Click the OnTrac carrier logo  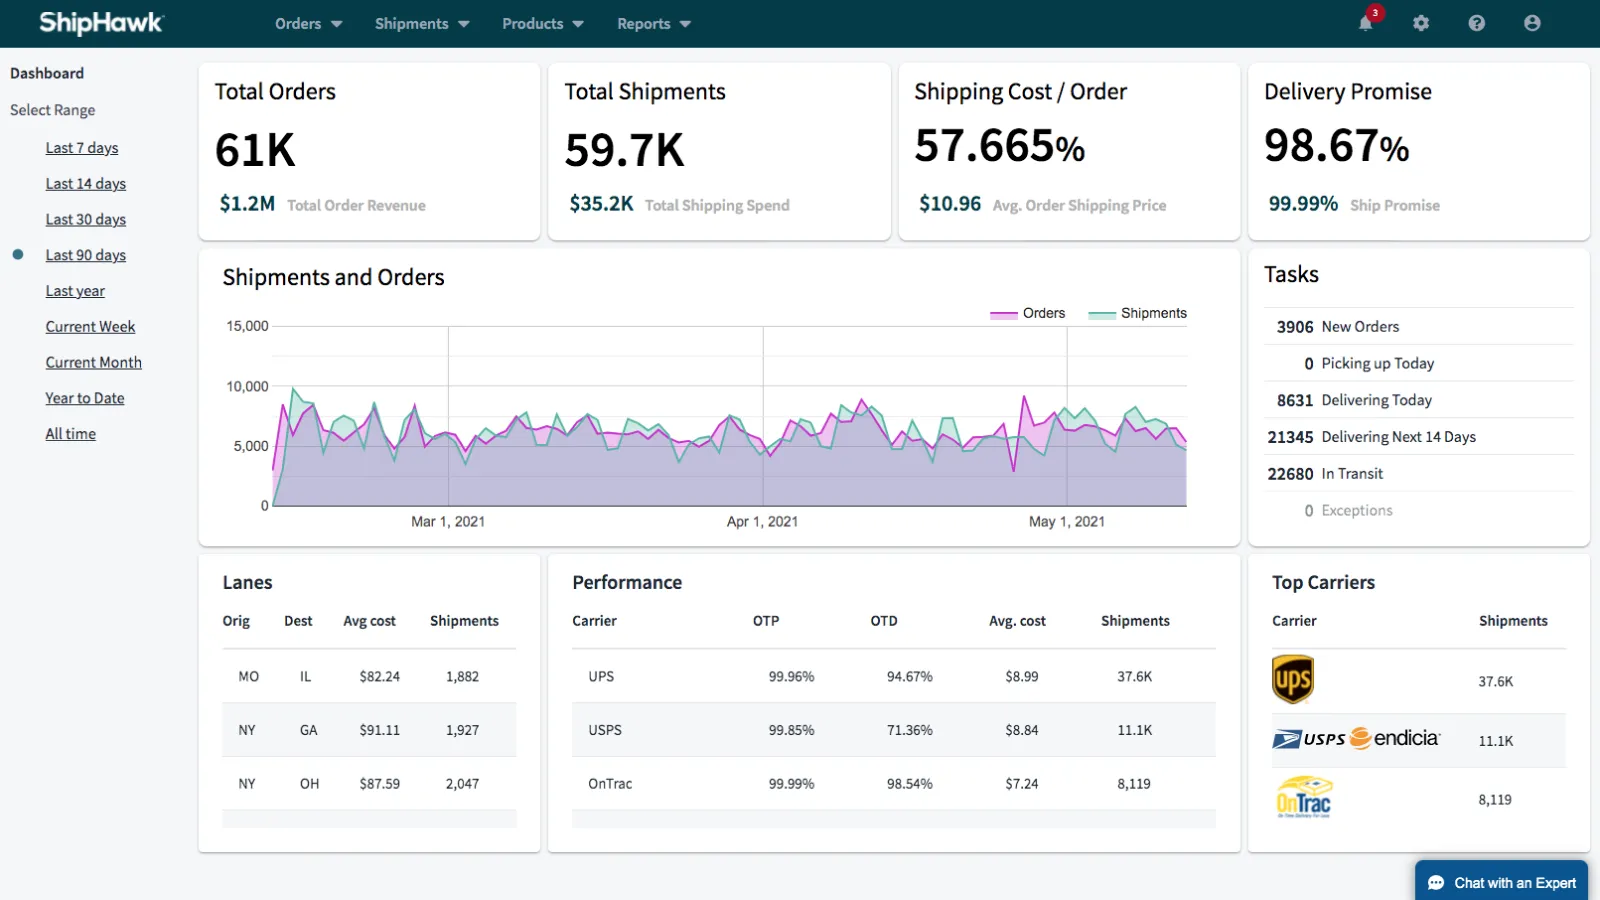pos(1305,798)
